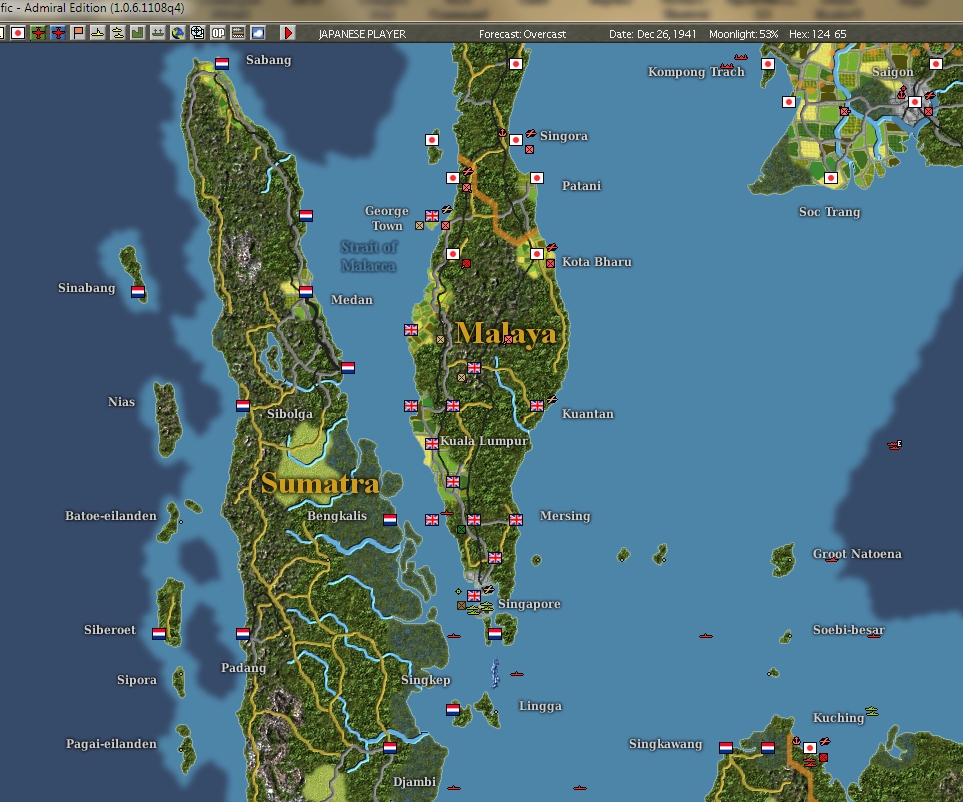The width and height of the screenshot is (963, 802).
Task: Click the "Hex: 124 65" status text
Action: [817, 34]
